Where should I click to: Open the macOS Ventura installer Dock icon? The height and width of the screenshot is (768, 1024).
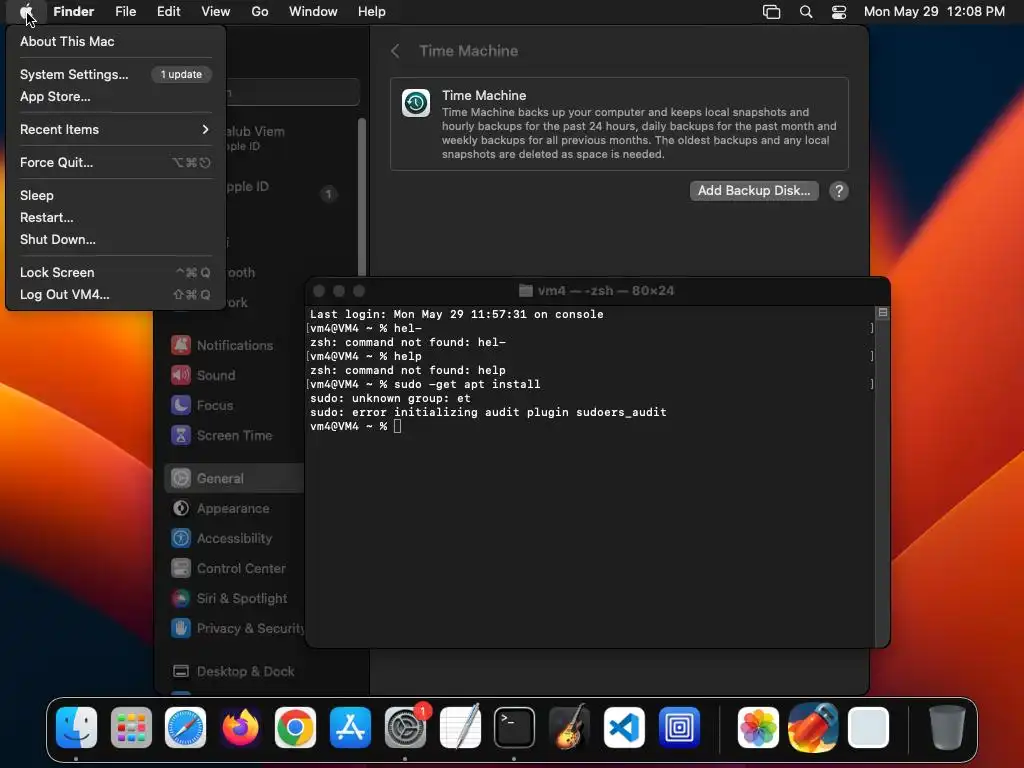(813, 727)
